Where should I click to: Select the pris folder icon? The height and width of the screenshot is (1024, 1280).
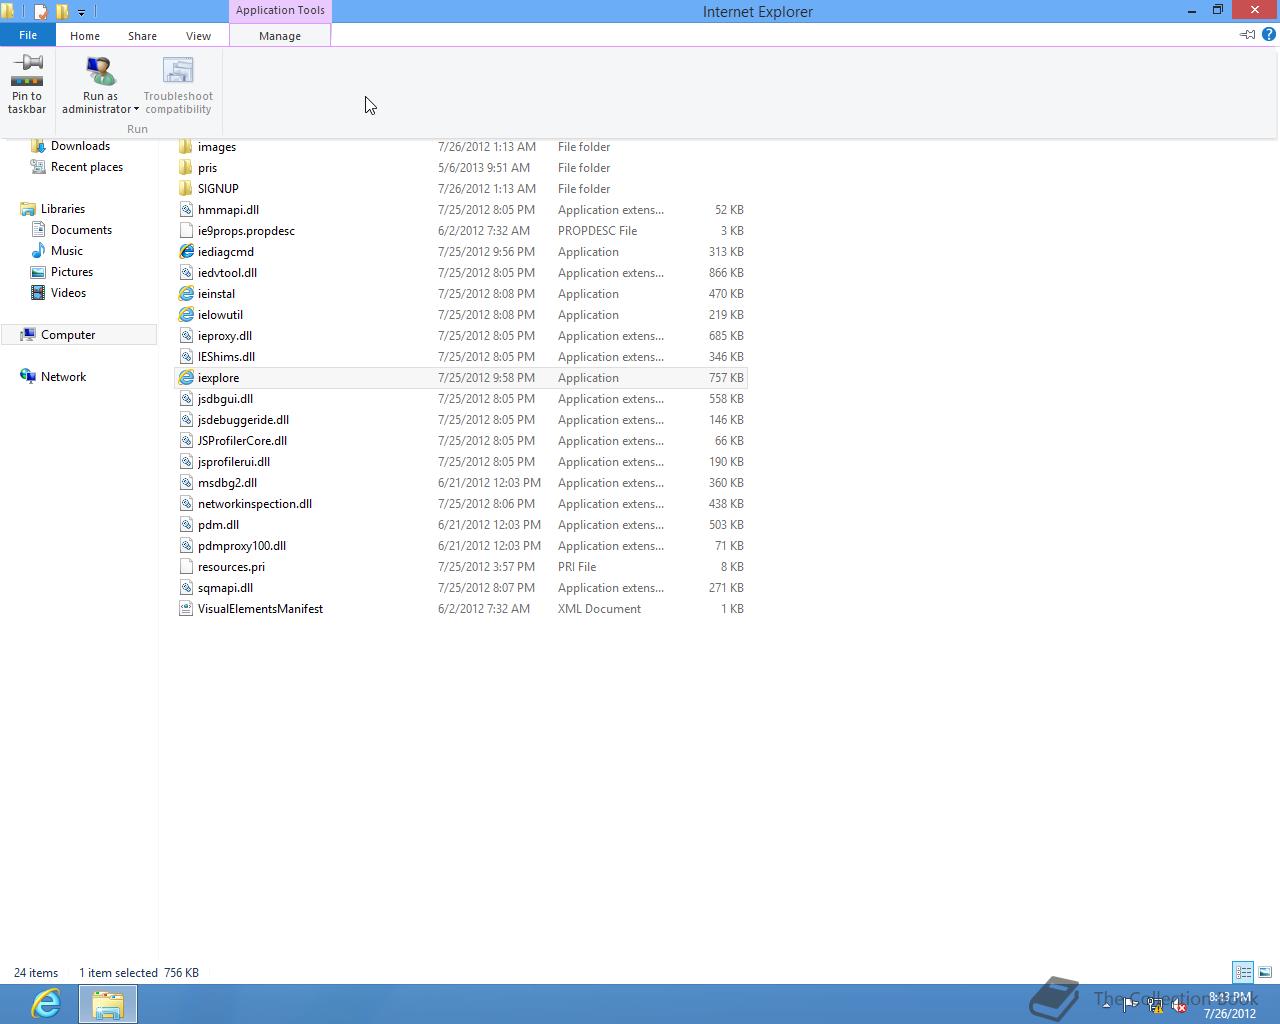(x=186, y=168)
